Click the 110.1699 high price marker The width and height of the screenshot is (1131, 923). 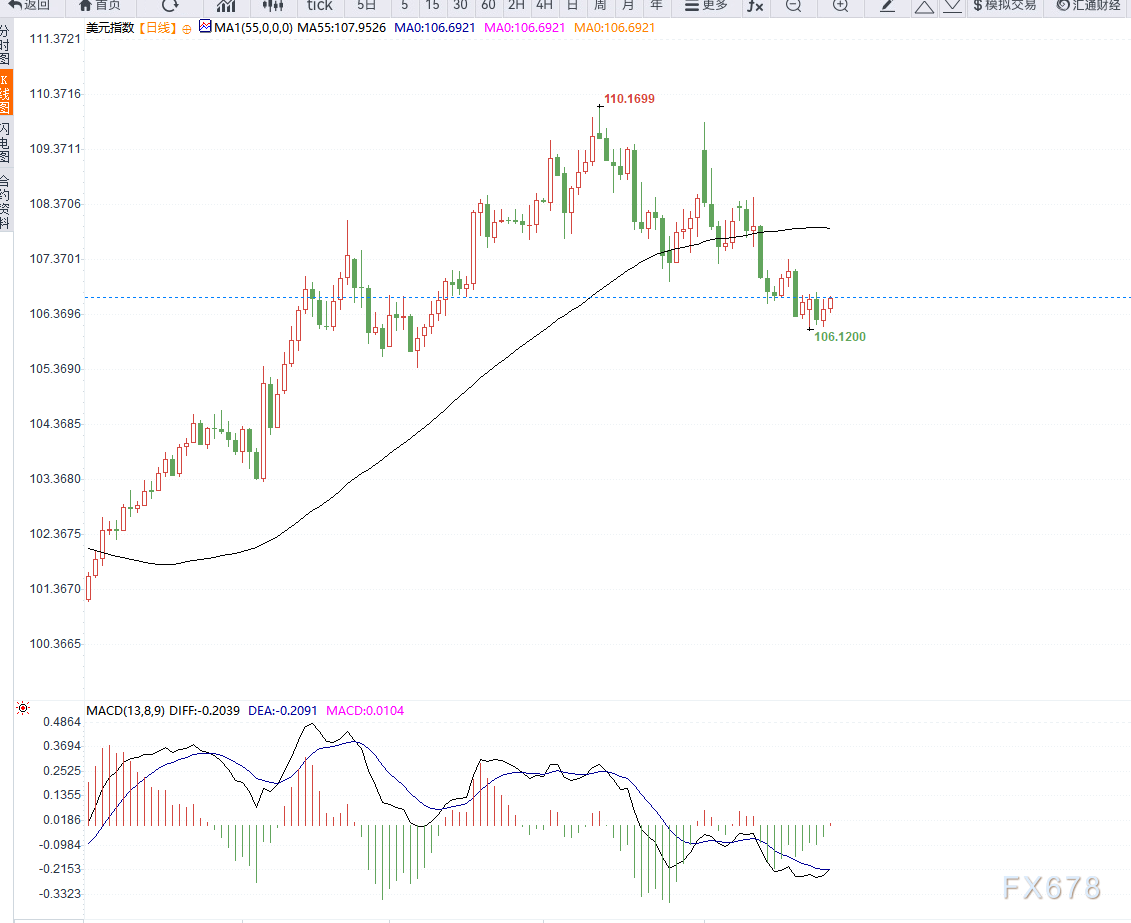629,99
